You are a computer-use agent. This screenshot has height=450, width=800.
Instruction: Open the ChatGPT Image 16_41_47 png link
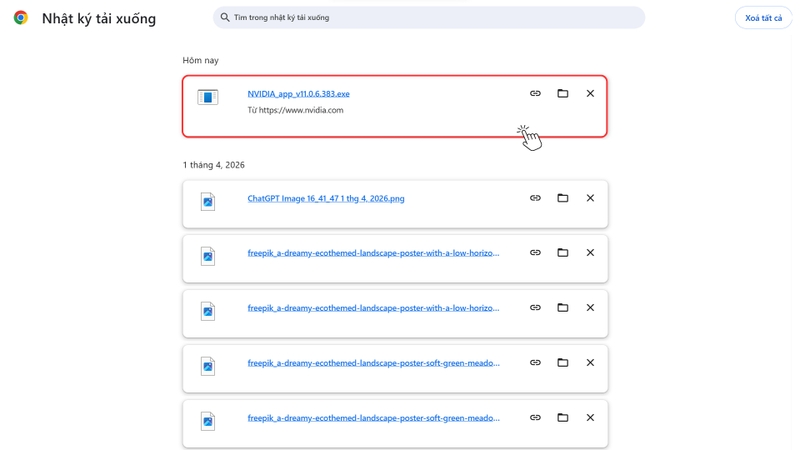(x=326, y=198)
